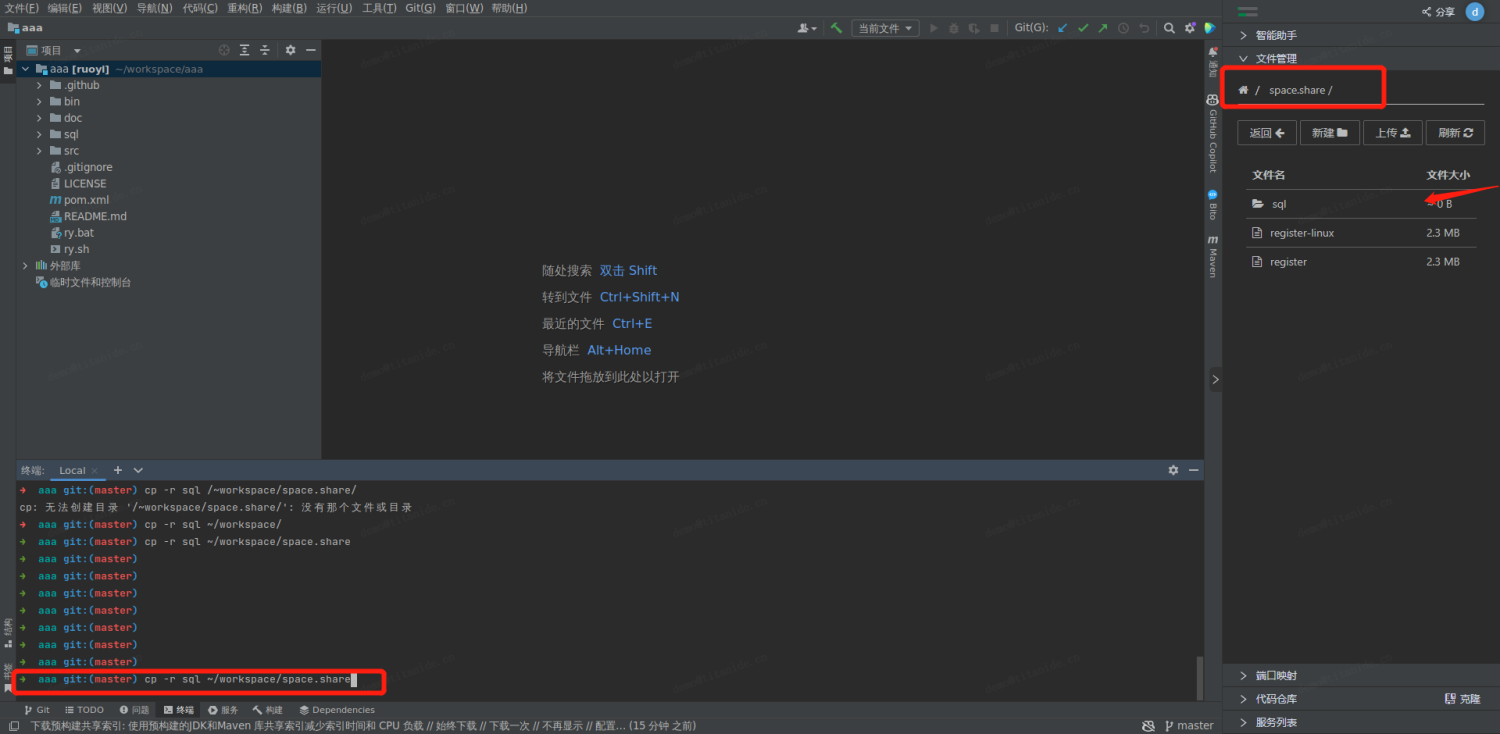Click the Git rollback undo arrow
Screen dimensions: 1500x734
[1144, 28]
